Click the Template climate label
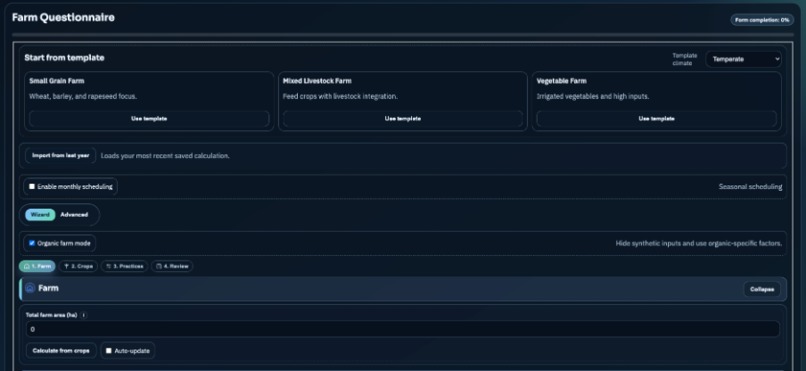Screen dimensions: 806x371 (685, 59)
